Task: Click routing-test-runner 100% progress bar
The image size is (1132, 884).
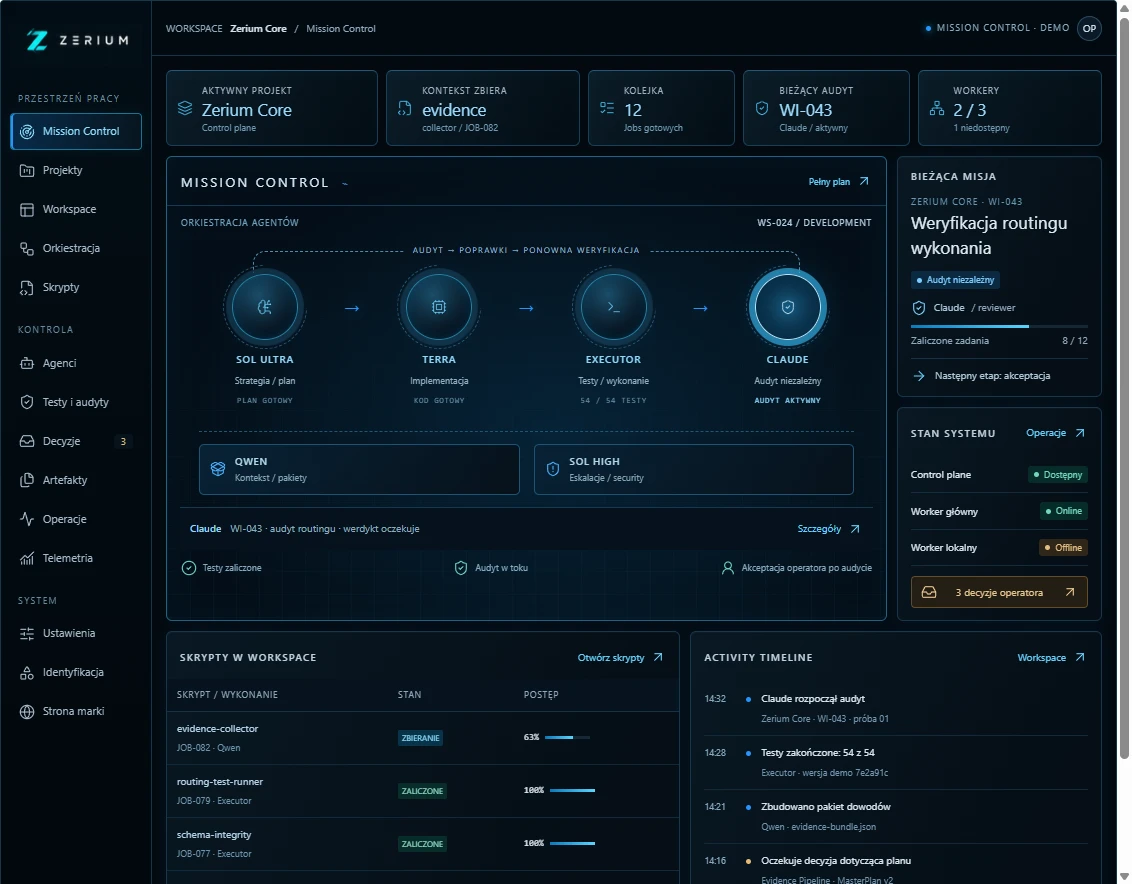Action: (x=572, y=790)
